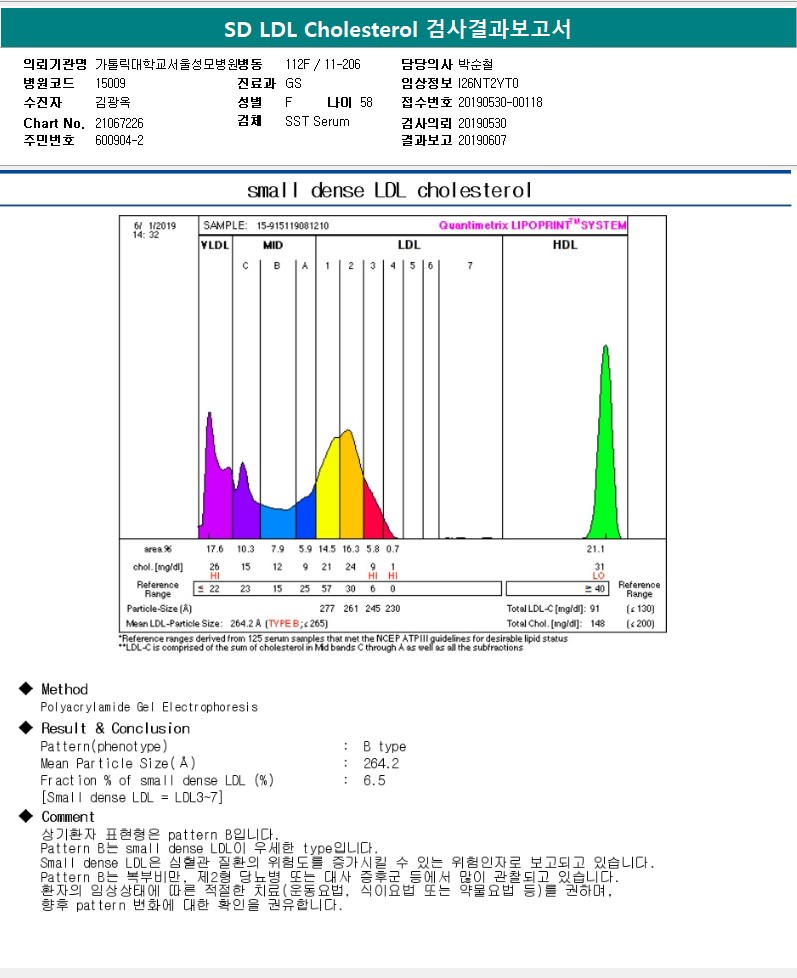This screenshot has width=797, height=978.
Task: Click comment line '향후 pattern 변화에 대한 확인을 권유합니다.'
Action: [191, 904]
